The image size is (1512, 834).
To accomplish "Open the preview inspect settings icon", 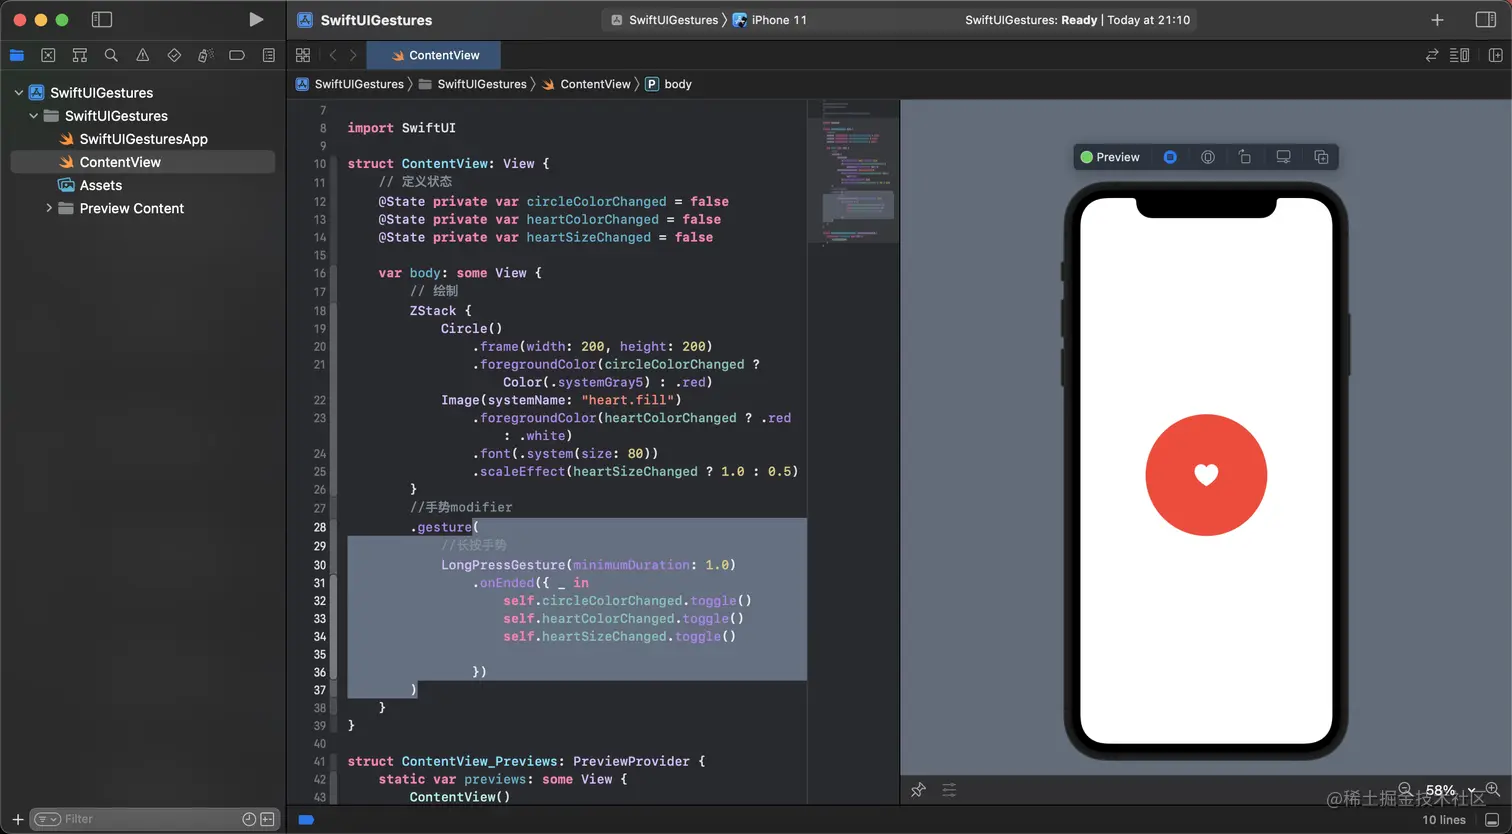I will click(x=1208, y=157).
